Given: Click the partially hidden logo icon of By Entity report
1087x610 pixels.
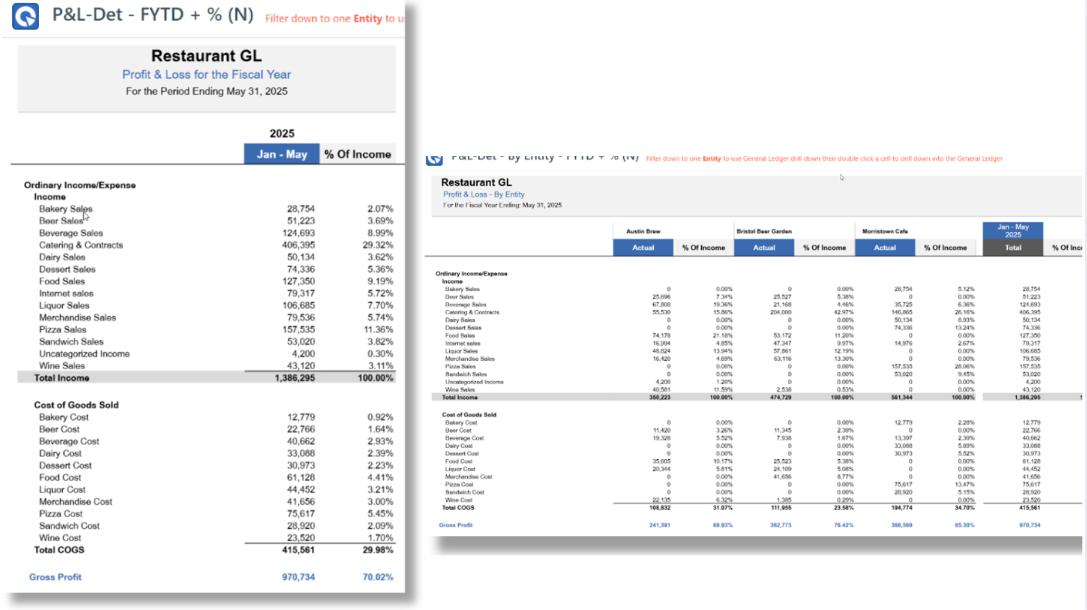Looking at the screenshot, I should (434, 159).
